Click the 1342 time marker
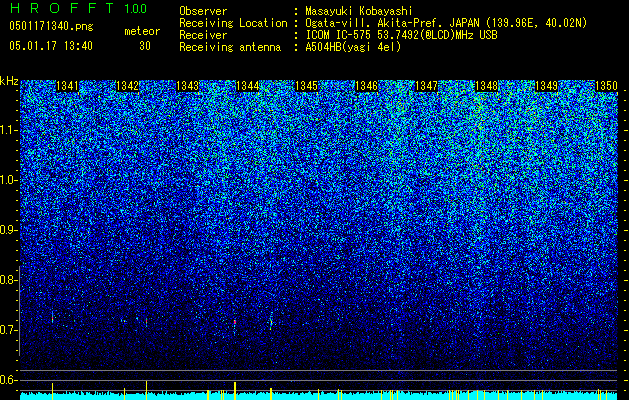The width and height of the screenshot is (629, 400). (127, 86)
